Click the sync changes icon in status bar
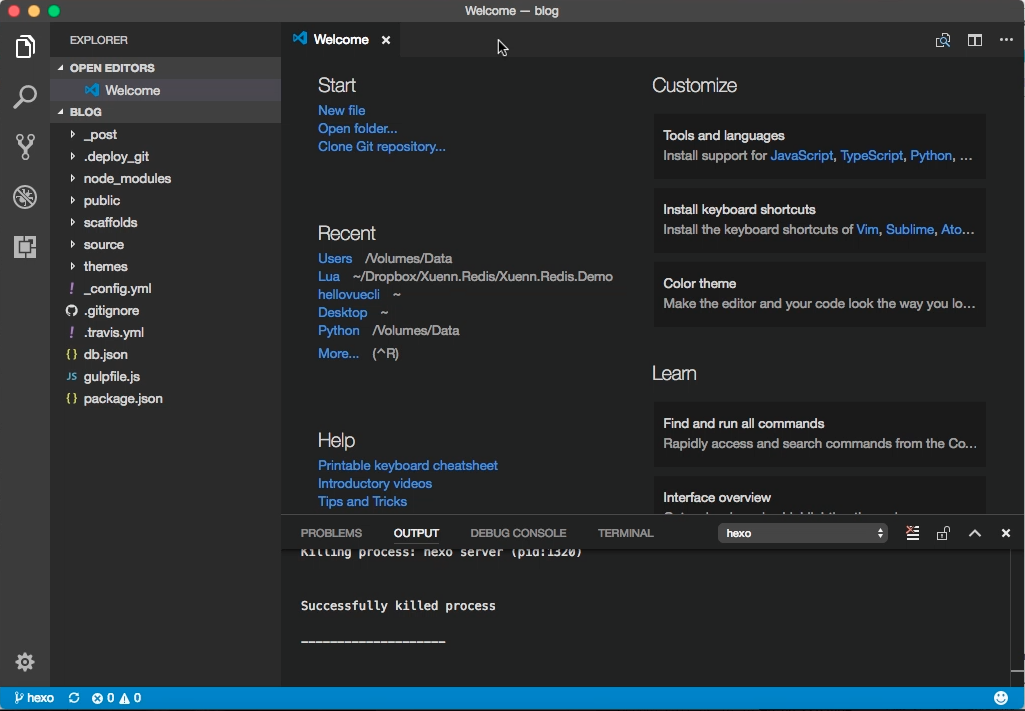The image size is (1025, 711). 74,698
